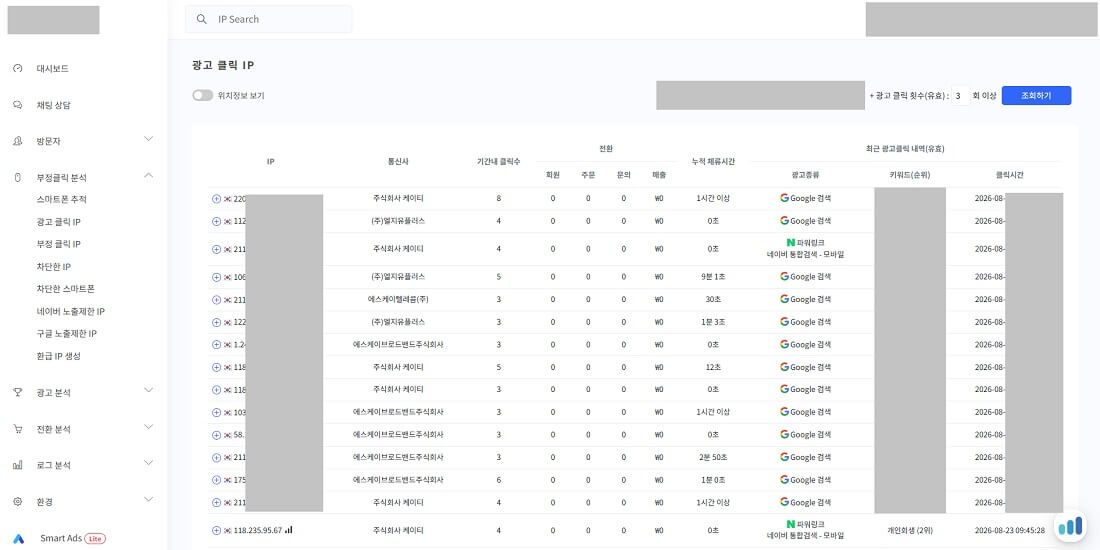This screenshot has width=1100, height=550.
Task: Click the keyword cell 개인회생 (2위)
Action: (x=909, y=531)
